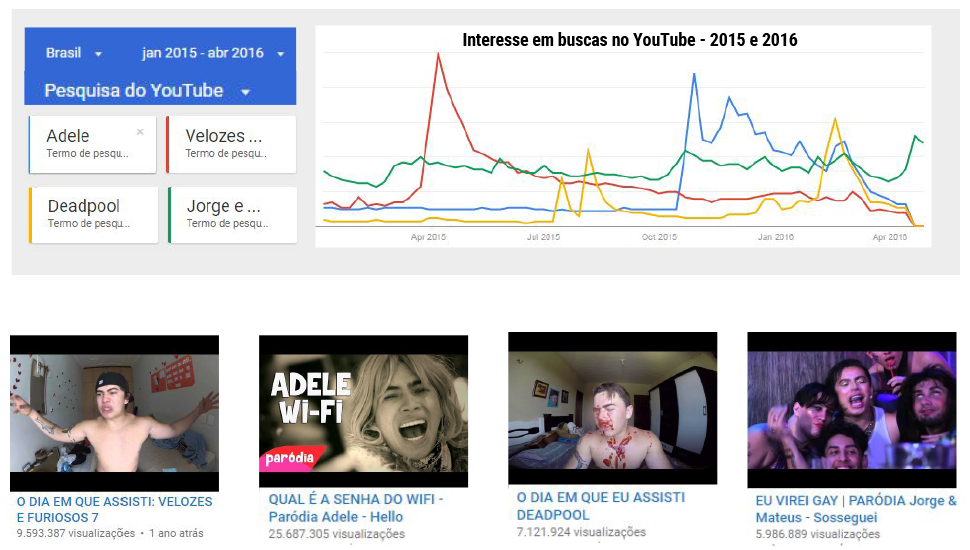Click the 7.121.924 visualizações view count

click(x=581, y=532)
